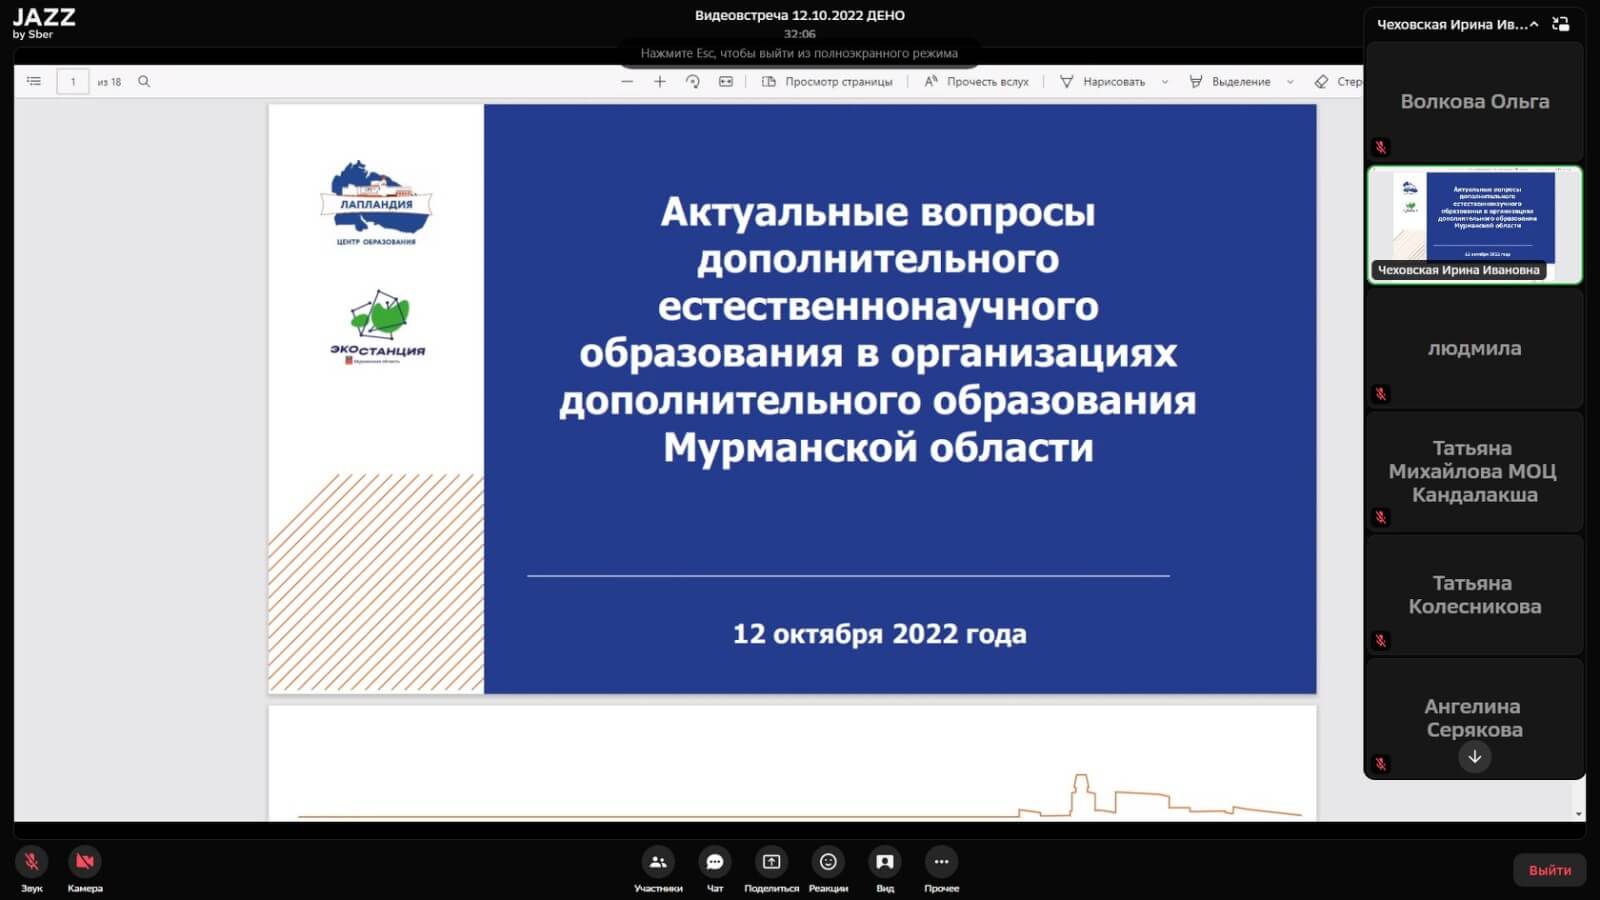Click the search magnifier in the PDF toolbar

(144, 82)
